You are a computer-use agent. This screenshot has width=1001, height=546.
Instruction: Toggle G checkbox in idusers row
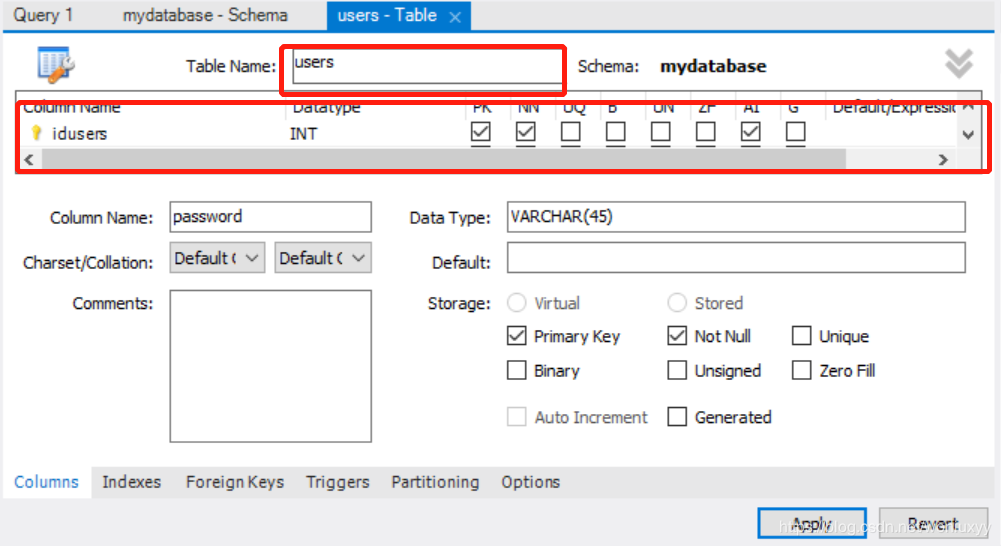(795, 132)
